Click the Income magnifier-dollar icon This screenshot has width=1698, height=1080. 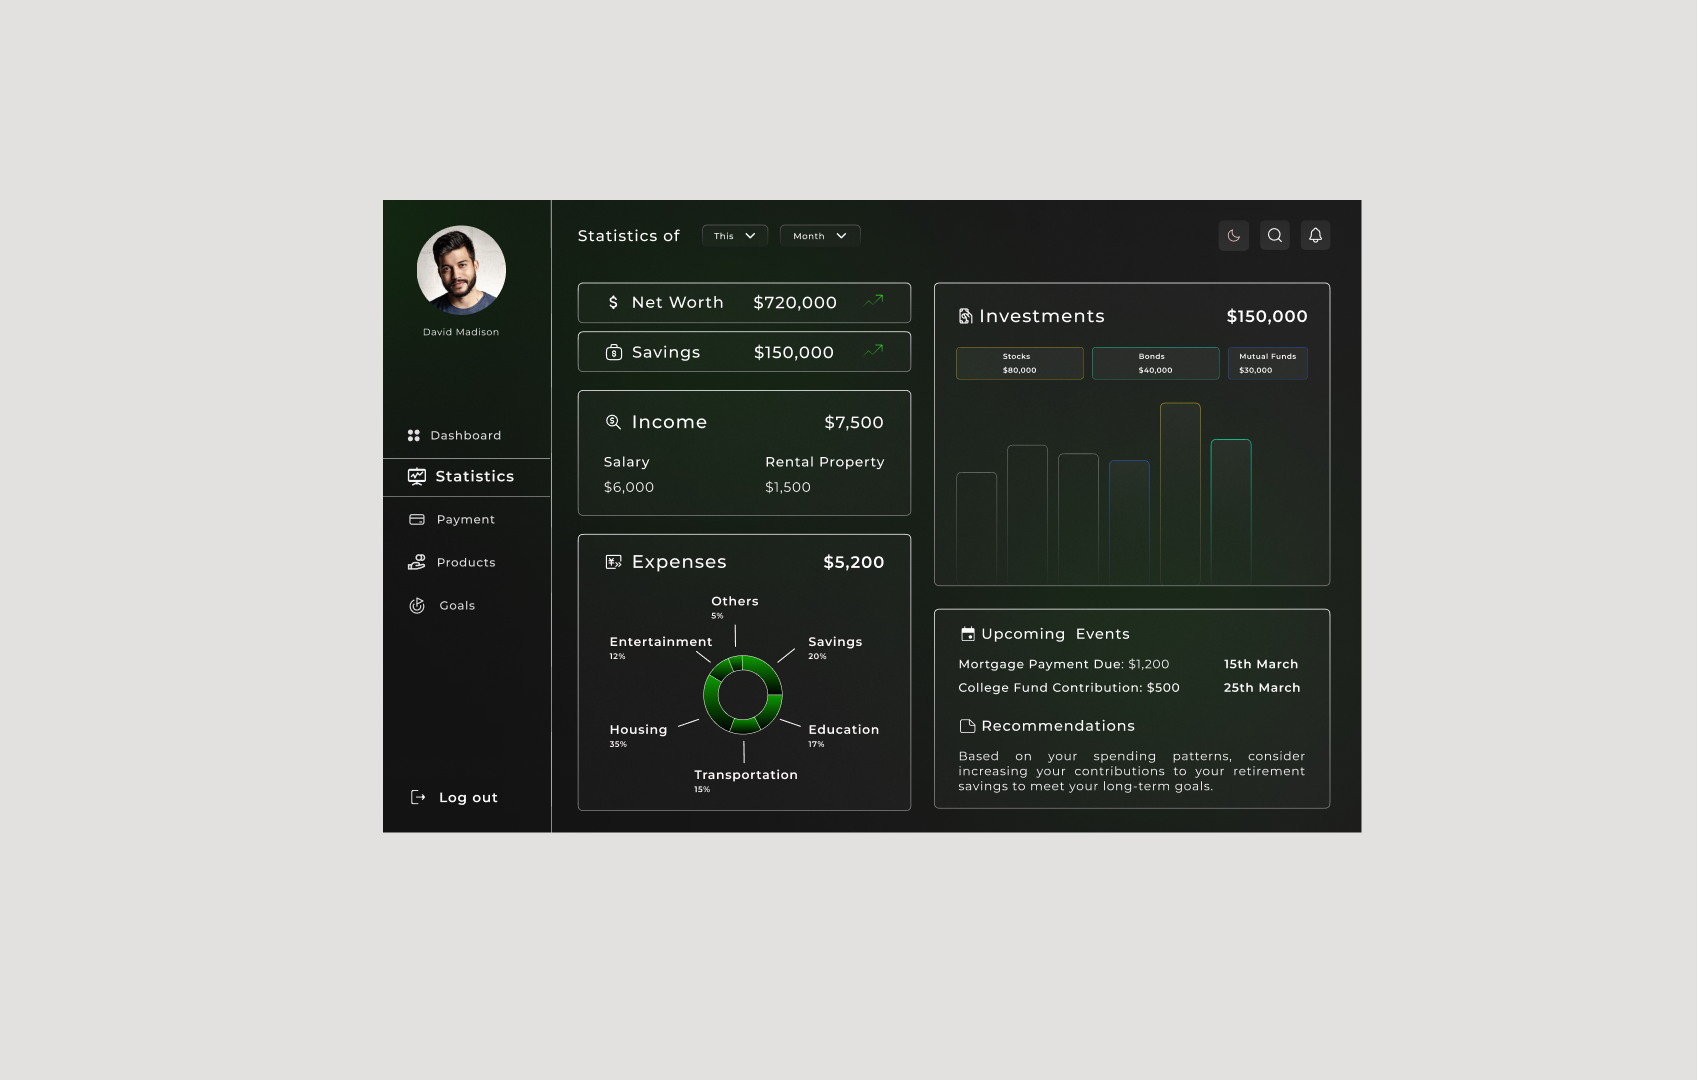coord(614,422)
